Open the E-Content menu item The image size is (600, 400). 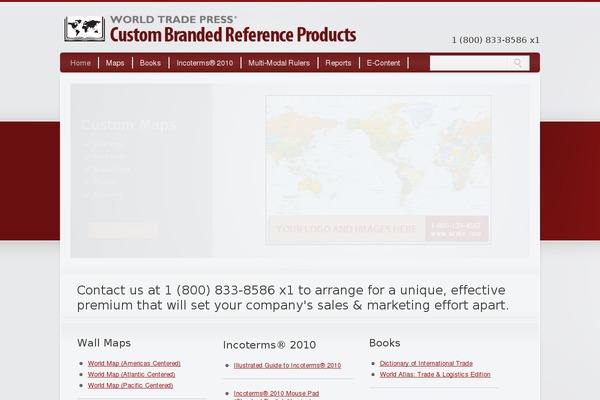(383, 63)
